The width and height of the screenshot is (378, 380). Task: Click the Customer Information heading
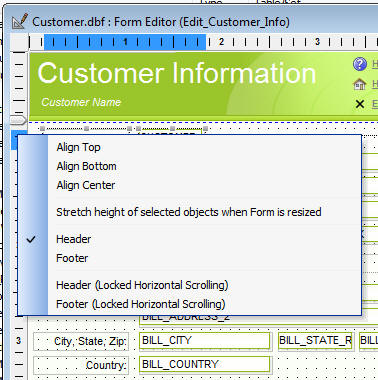(x=177, y=73)
